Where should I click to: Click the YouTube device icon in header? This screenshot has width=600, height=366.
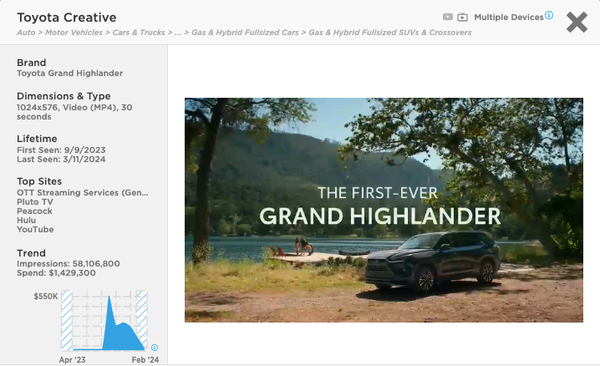(447, 17)
